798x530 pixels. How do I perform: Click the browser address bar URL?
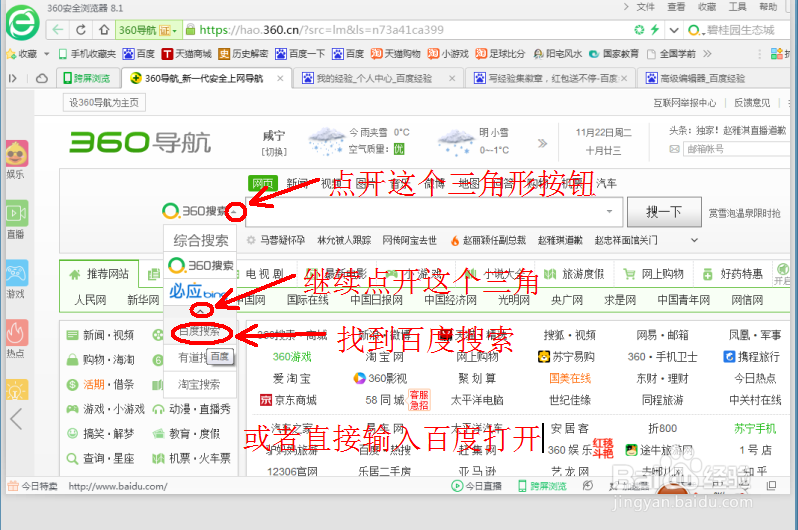pos(321,30)
